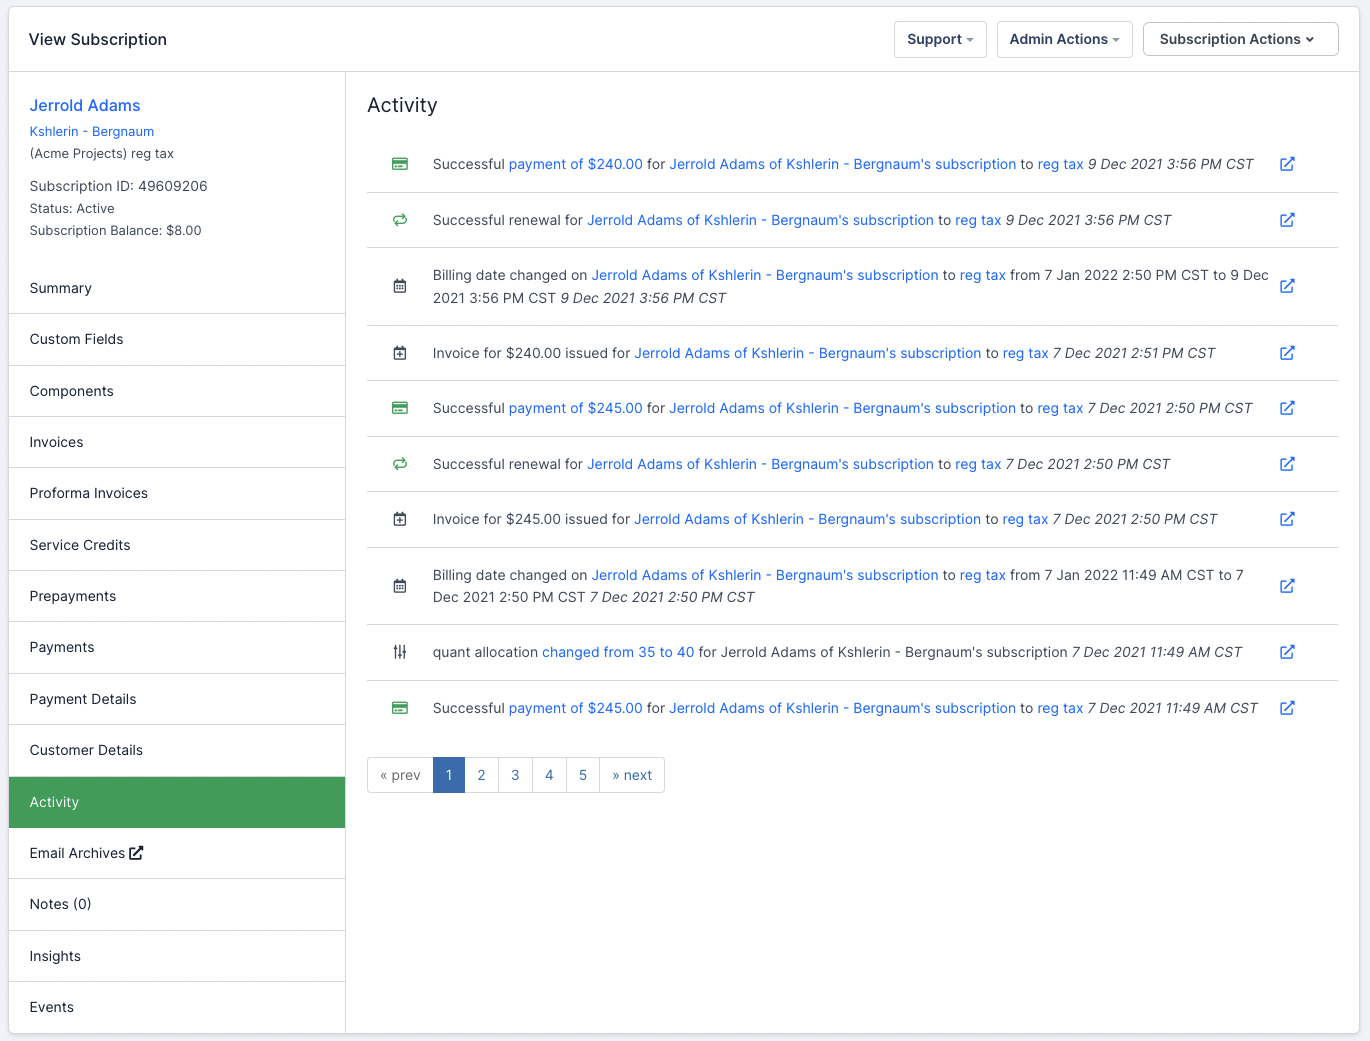Image resolution: width=1370 pixels, height=1041 pixels.
Task: Open external link icon for 9 Dec renewal
Action: [1287, 220]
